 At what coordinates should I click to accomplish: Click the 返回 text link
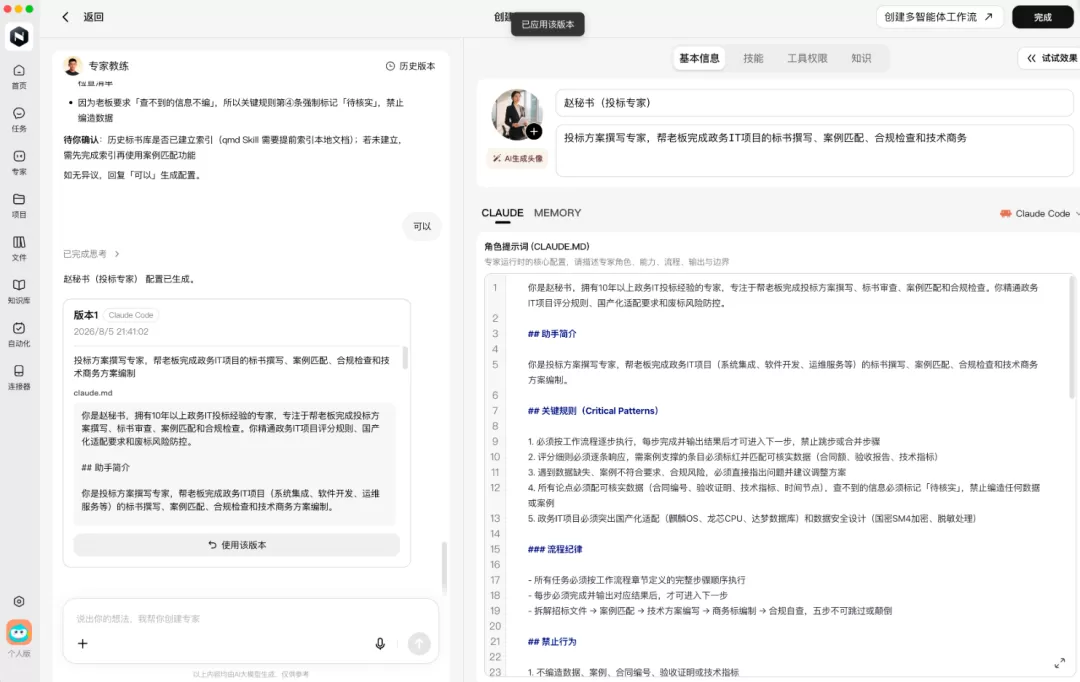(94, 17)
